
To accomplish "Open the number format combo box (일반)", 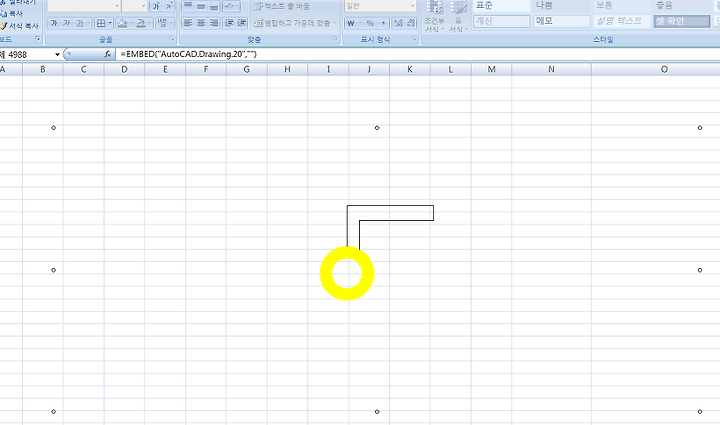I will tap(380, 6).
